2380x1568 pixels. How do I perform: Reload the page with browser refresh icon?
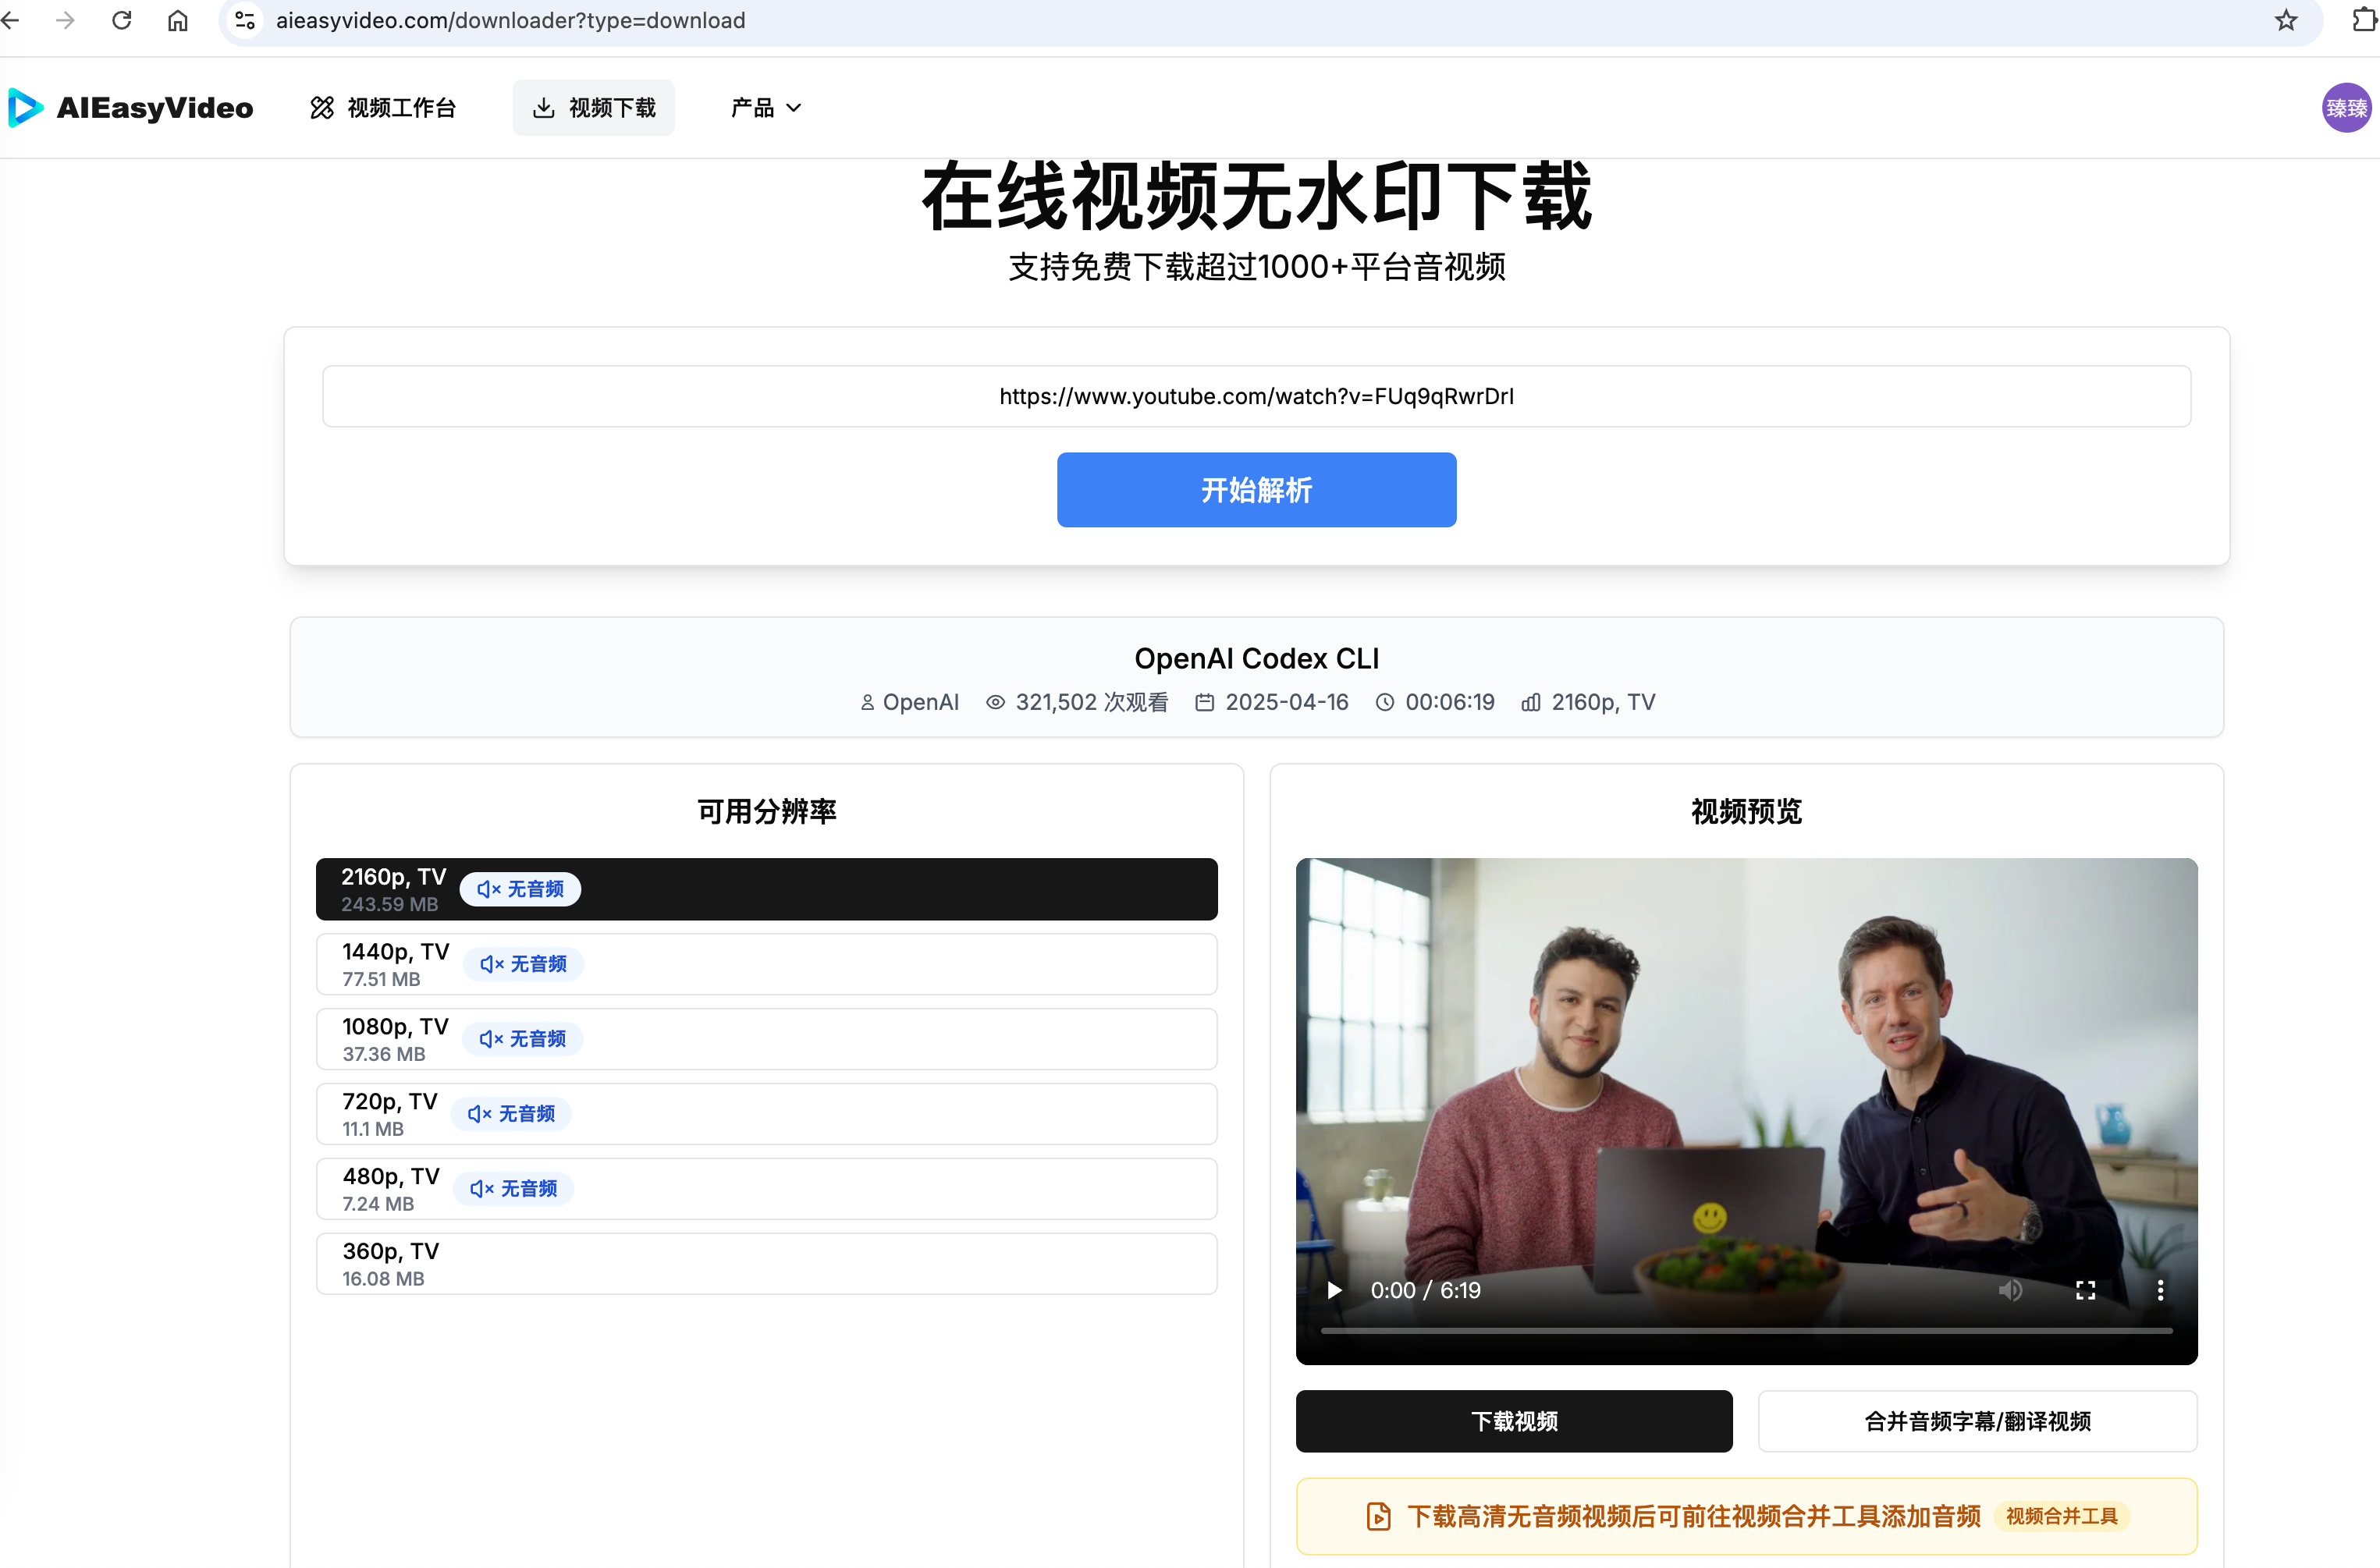(121, 20)
